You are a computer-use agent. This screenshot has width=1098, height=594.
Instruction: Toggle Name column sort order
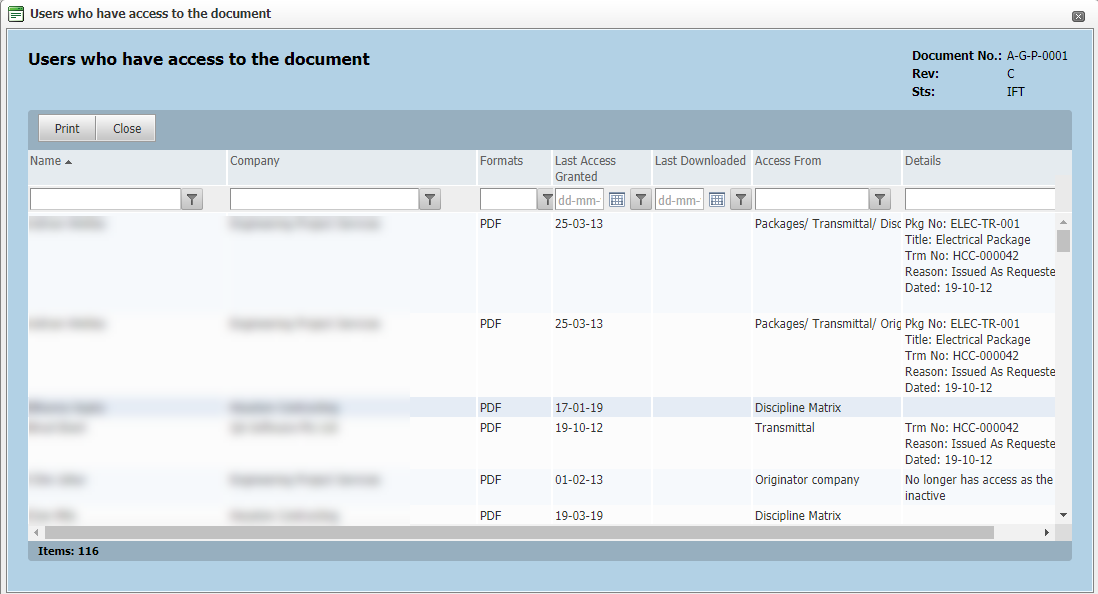click(x=45, y=160)
